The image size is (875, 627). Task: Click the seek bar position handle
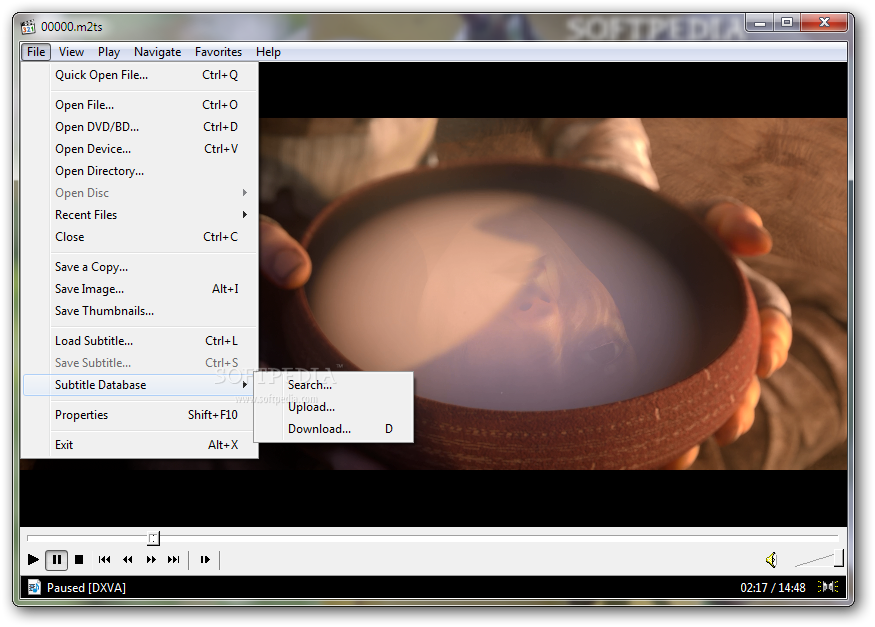[153, 538]
